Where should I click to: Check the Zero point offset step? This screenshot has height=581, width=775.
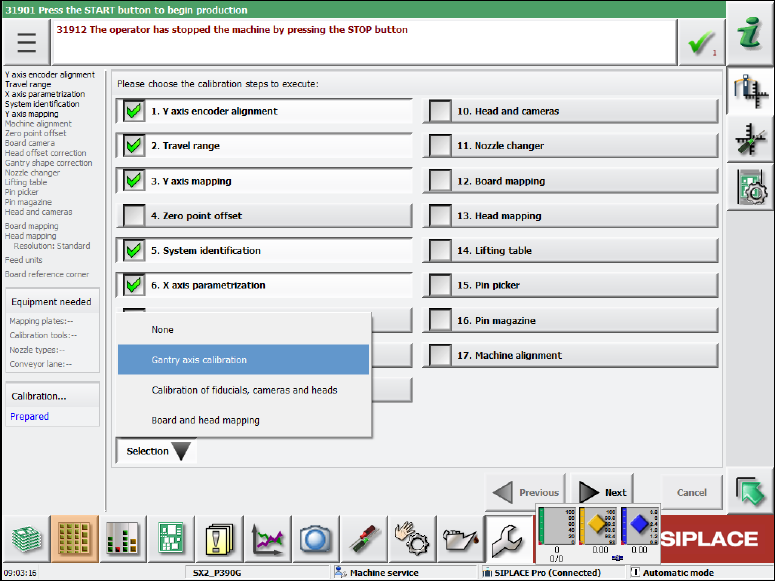[133, 216]
